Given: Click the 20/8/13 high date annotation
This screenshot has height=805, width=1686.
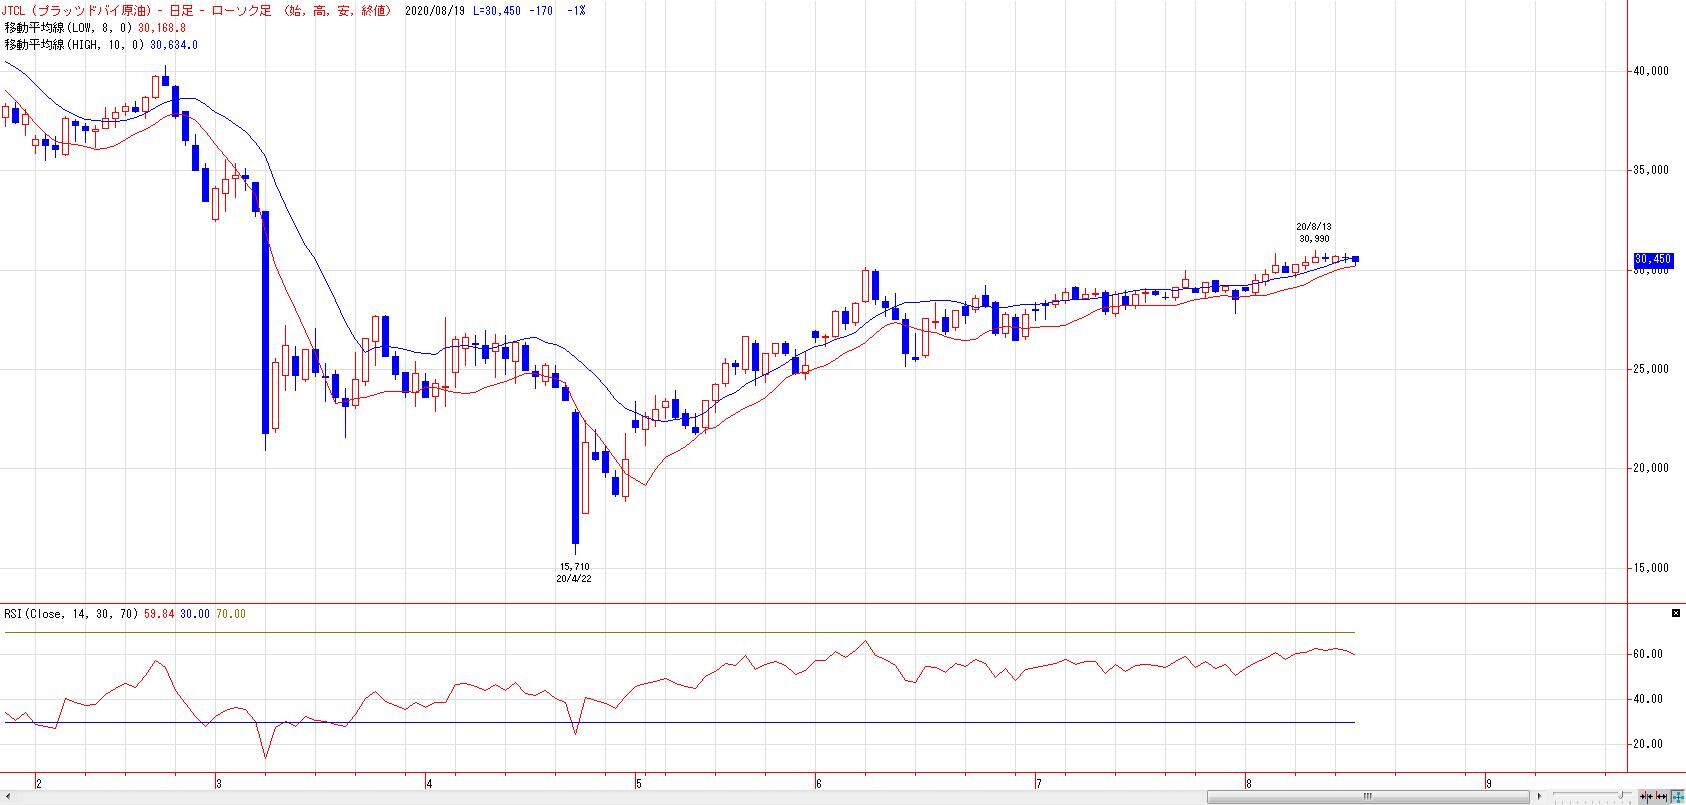Looking at the screenshot, I should coord(1314,227).
